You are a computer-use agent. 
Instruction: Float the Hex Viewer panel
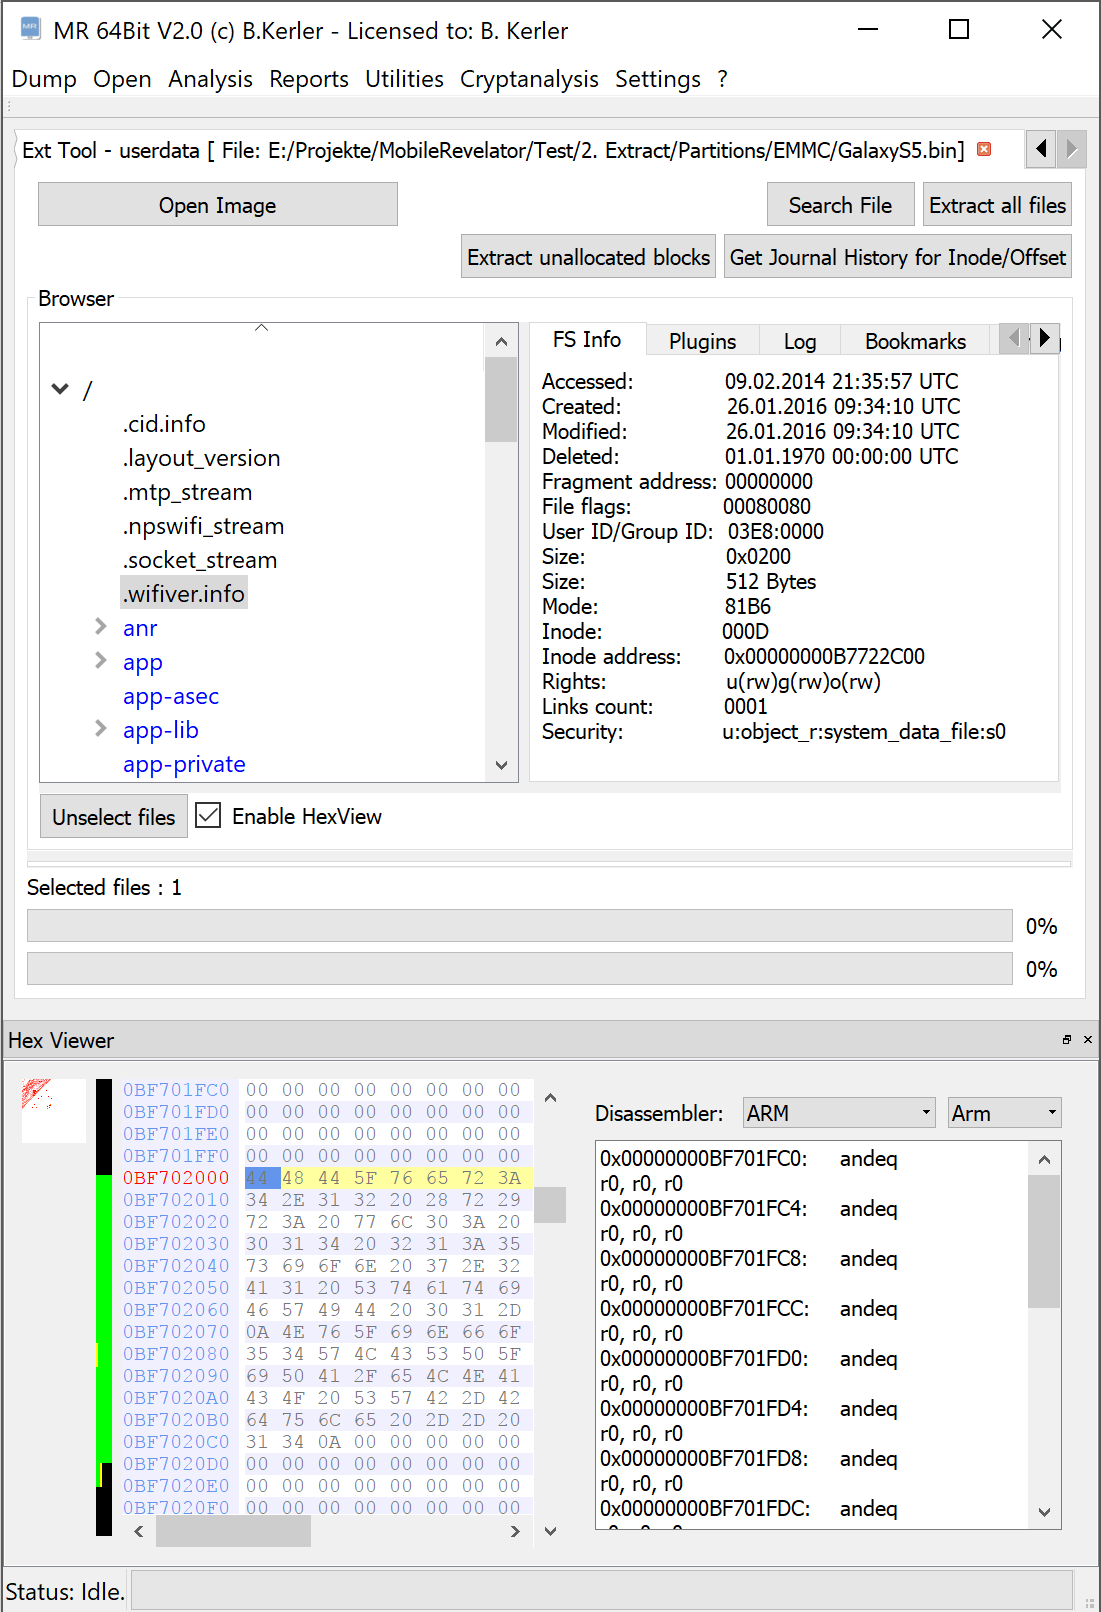coord(1067,1040)
